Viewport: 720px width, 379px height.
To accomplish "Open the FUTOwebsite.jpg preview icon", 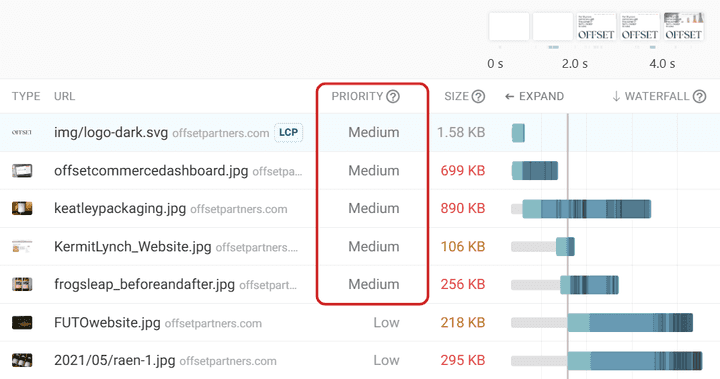I will click(22, 322).
